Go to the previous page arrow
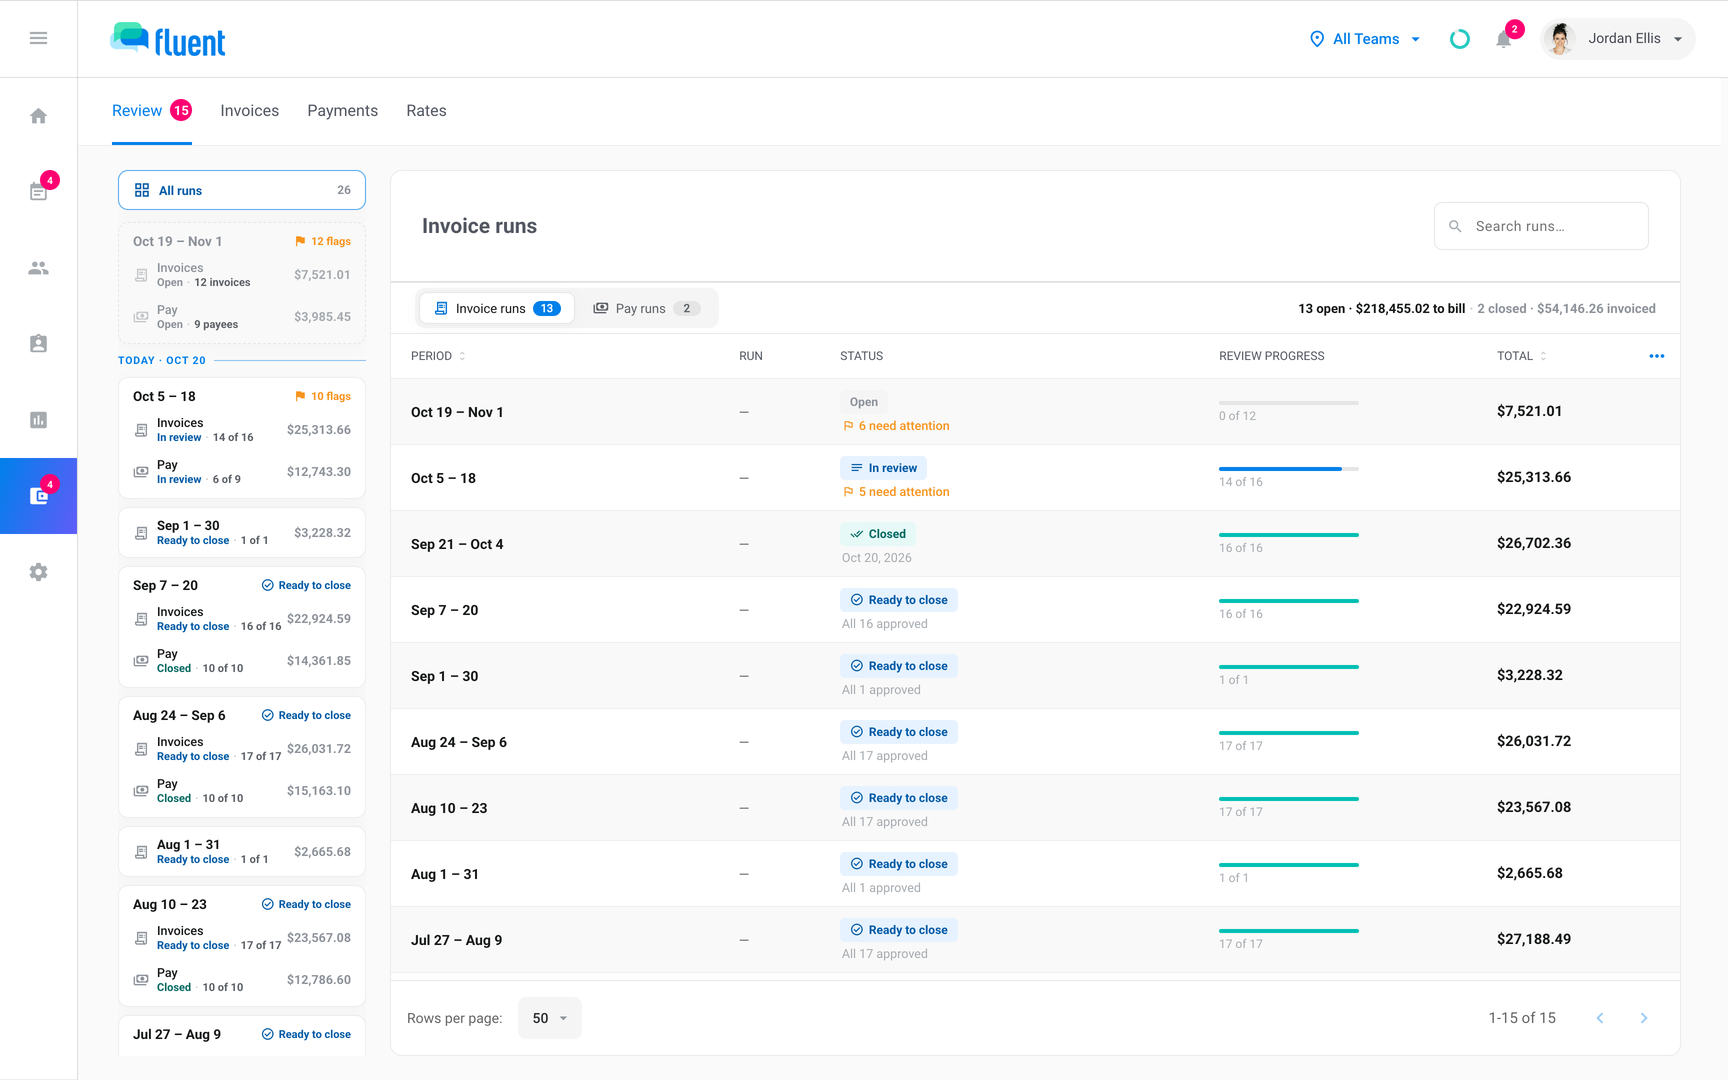Screen dimensions: 1728x1080 1600,1018
